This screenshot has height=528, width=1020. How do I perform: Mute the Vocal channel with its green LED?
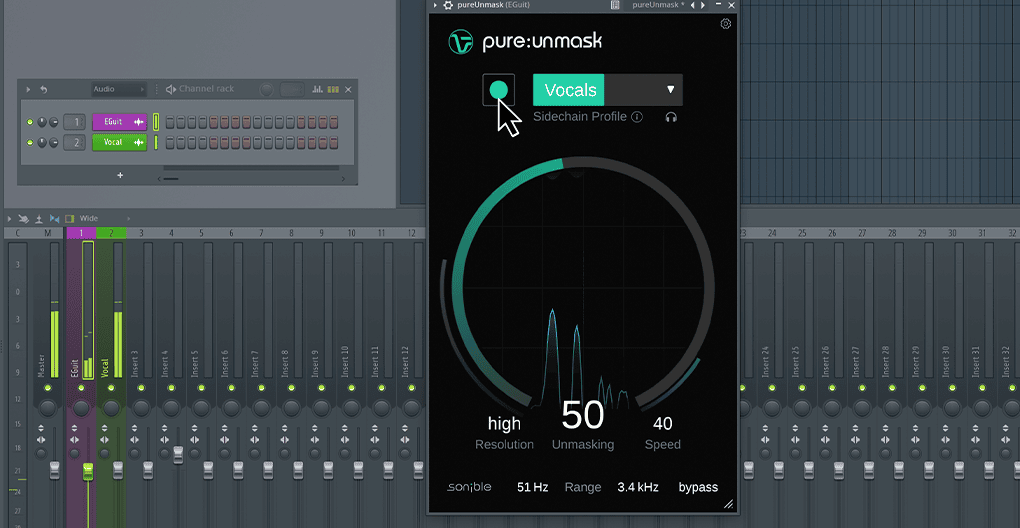tap(29, 142)
